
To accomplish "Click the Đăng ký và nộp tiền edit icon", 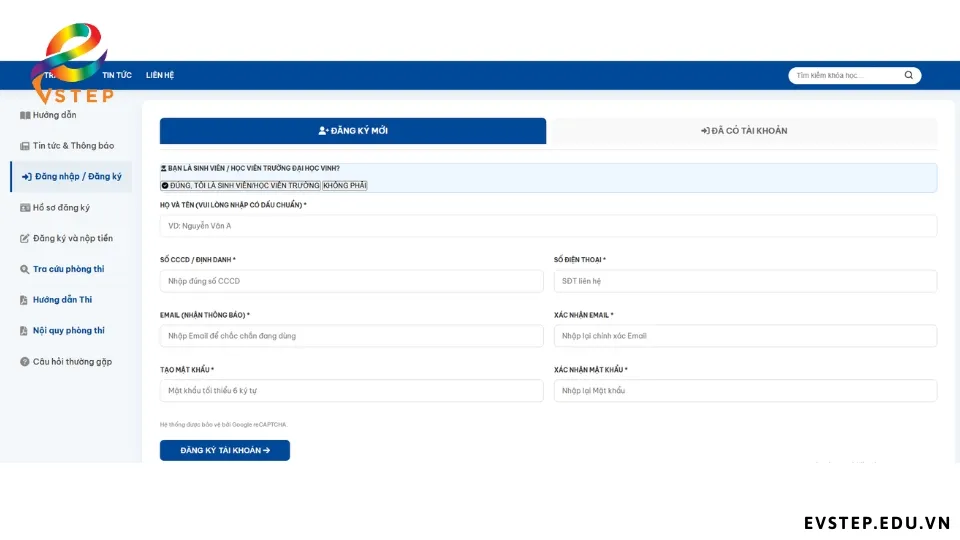I will click(x=24, y=238).
